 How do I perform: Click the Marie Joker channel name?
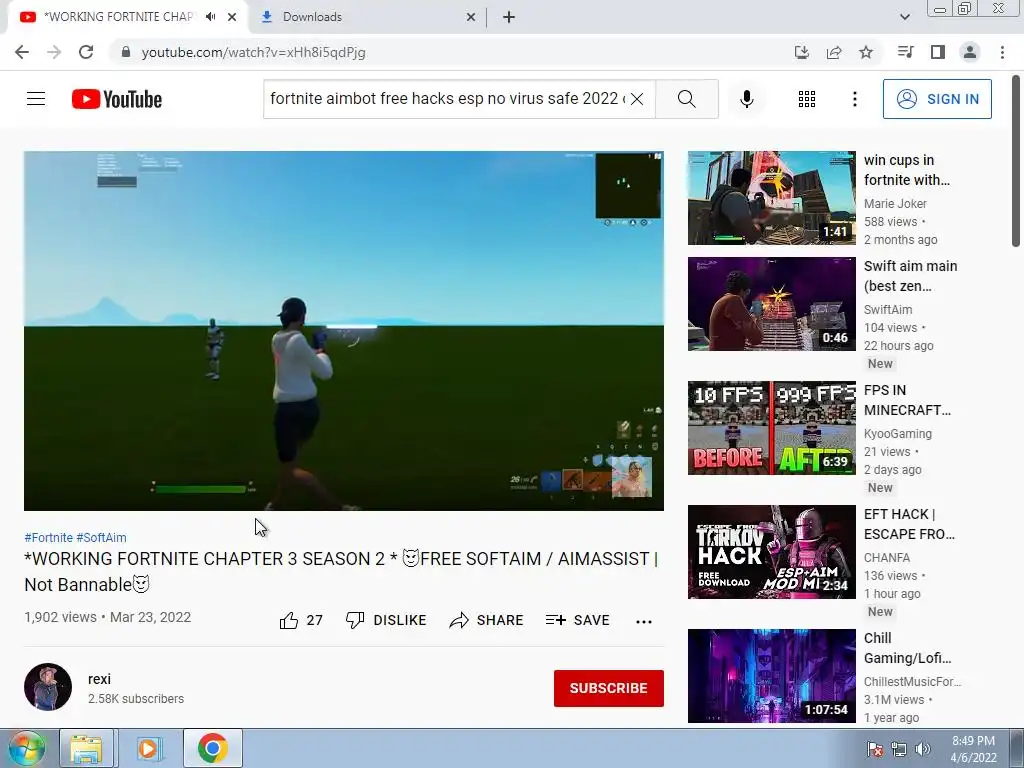(x=895, y=204)
